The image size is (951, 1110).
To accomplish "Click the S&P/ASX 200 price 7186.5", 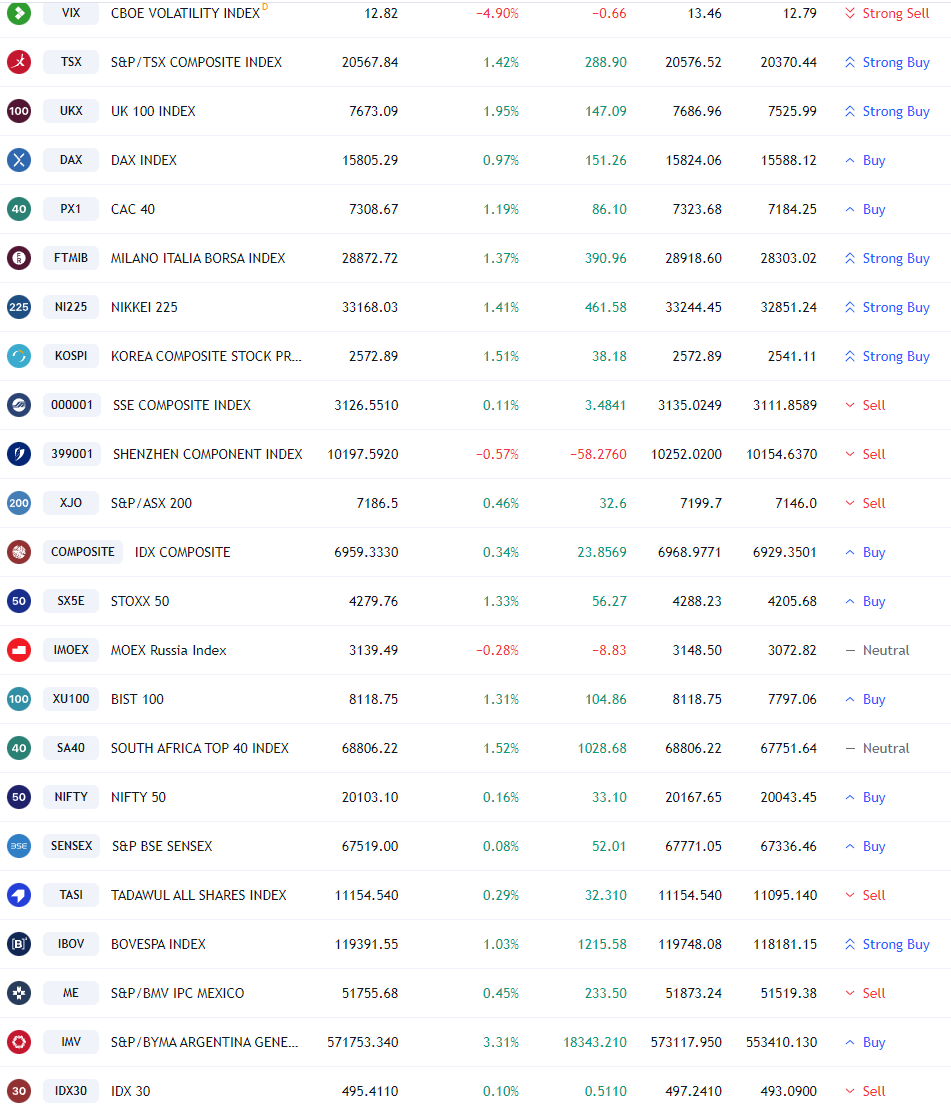I will (x=377, y=503).
